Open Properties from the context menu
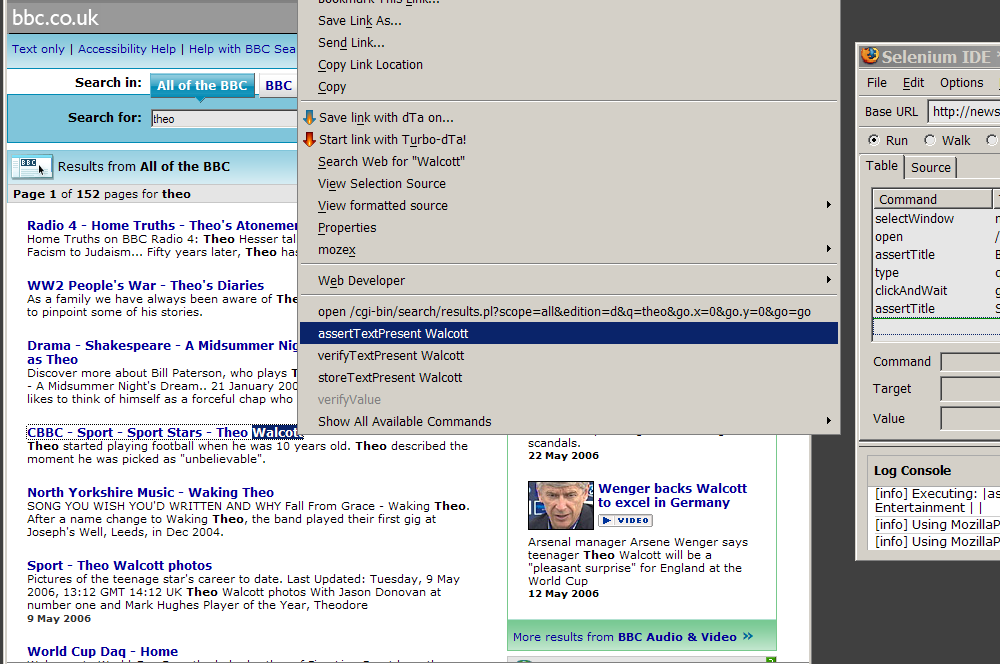Viewport: 1000px width, 664px height. point(569,228)
